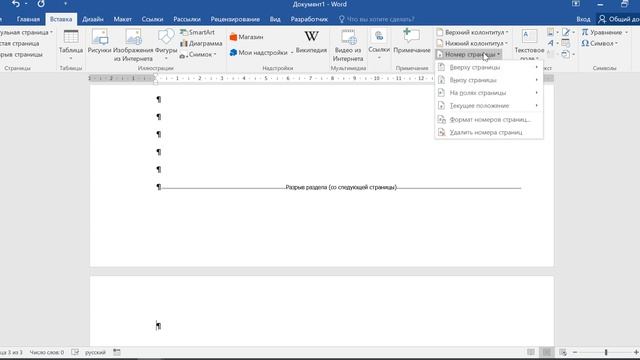Expand the Внизу страницы submenu
The image size is (640, 360).
pos(489,80)
